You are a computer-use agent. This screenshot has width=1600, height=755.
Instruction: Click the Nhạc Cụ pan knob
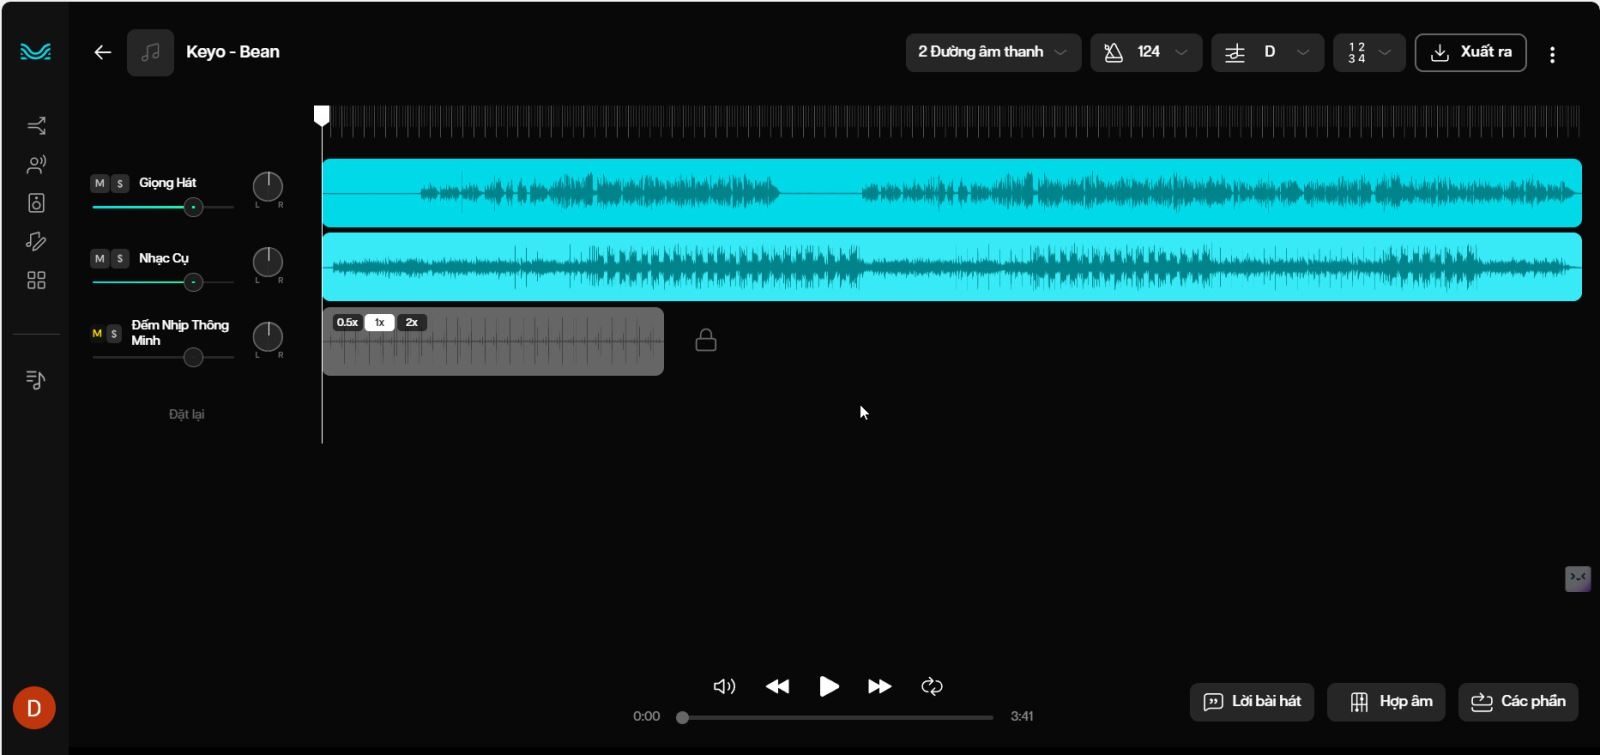click(267, 262)
